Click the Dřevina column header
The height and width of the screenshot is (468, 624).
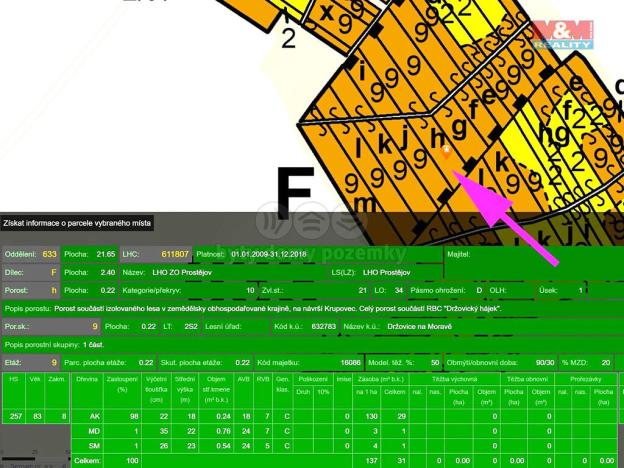(x=86, y=380)
